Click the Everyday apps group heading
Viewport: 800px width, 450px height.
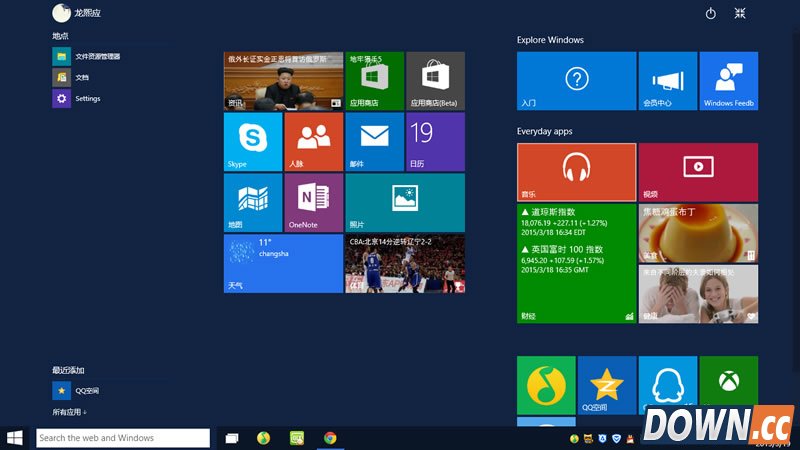[544, 131]
